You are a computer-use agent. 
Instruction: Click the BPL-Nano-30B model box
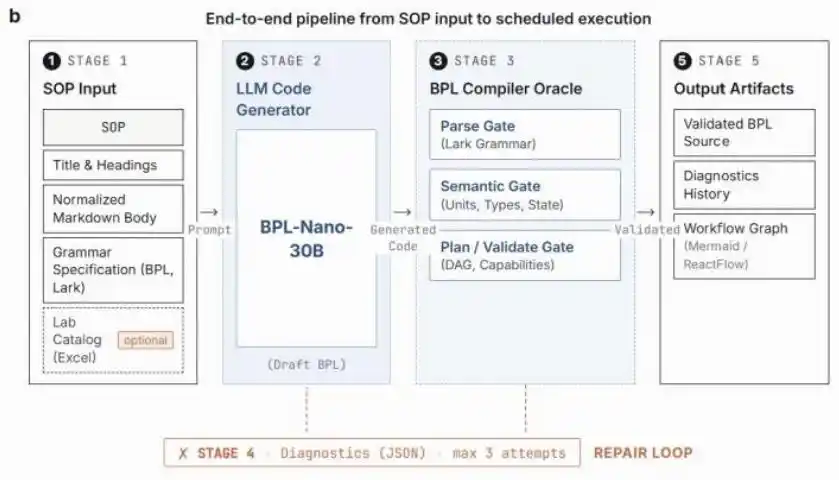pyautogui.click(x=307, y=239)
